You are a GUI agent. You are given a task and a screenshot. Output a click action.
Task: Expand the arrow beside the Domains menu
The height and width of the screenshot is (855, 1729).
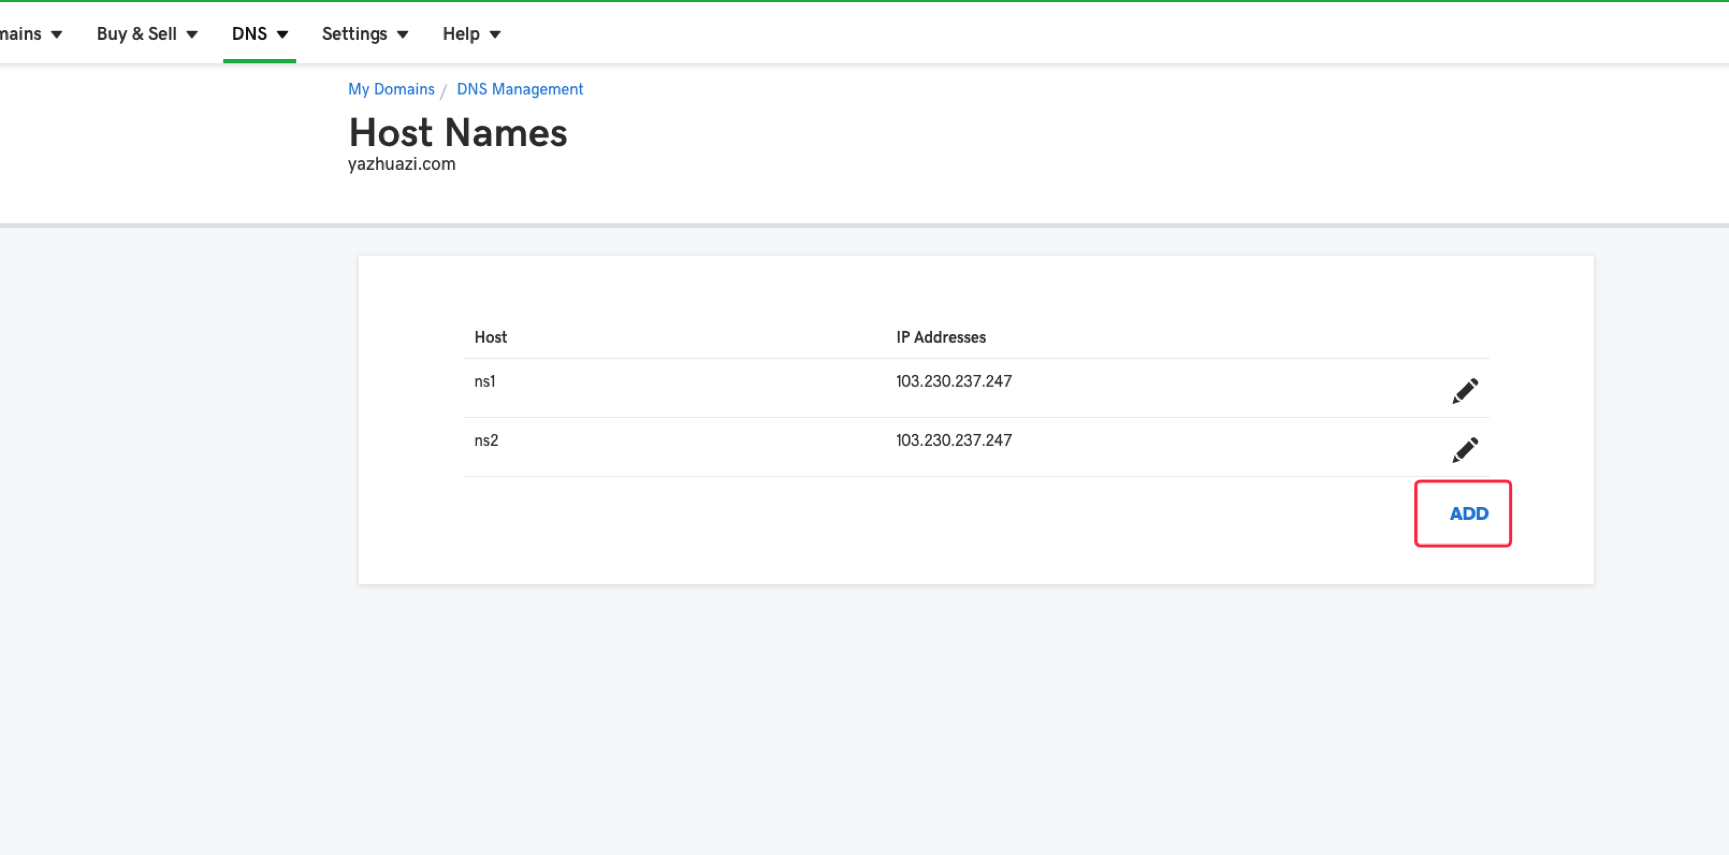57,35
